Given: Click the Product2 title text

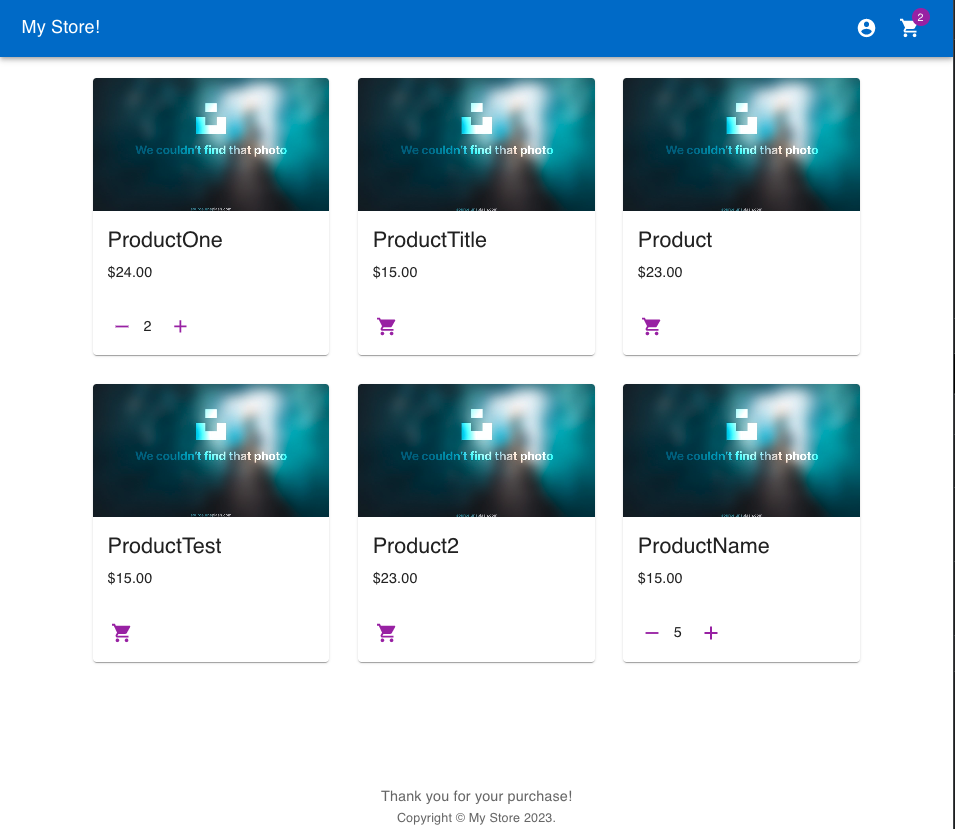Looking at the screenshot, I should coord(416,546).
